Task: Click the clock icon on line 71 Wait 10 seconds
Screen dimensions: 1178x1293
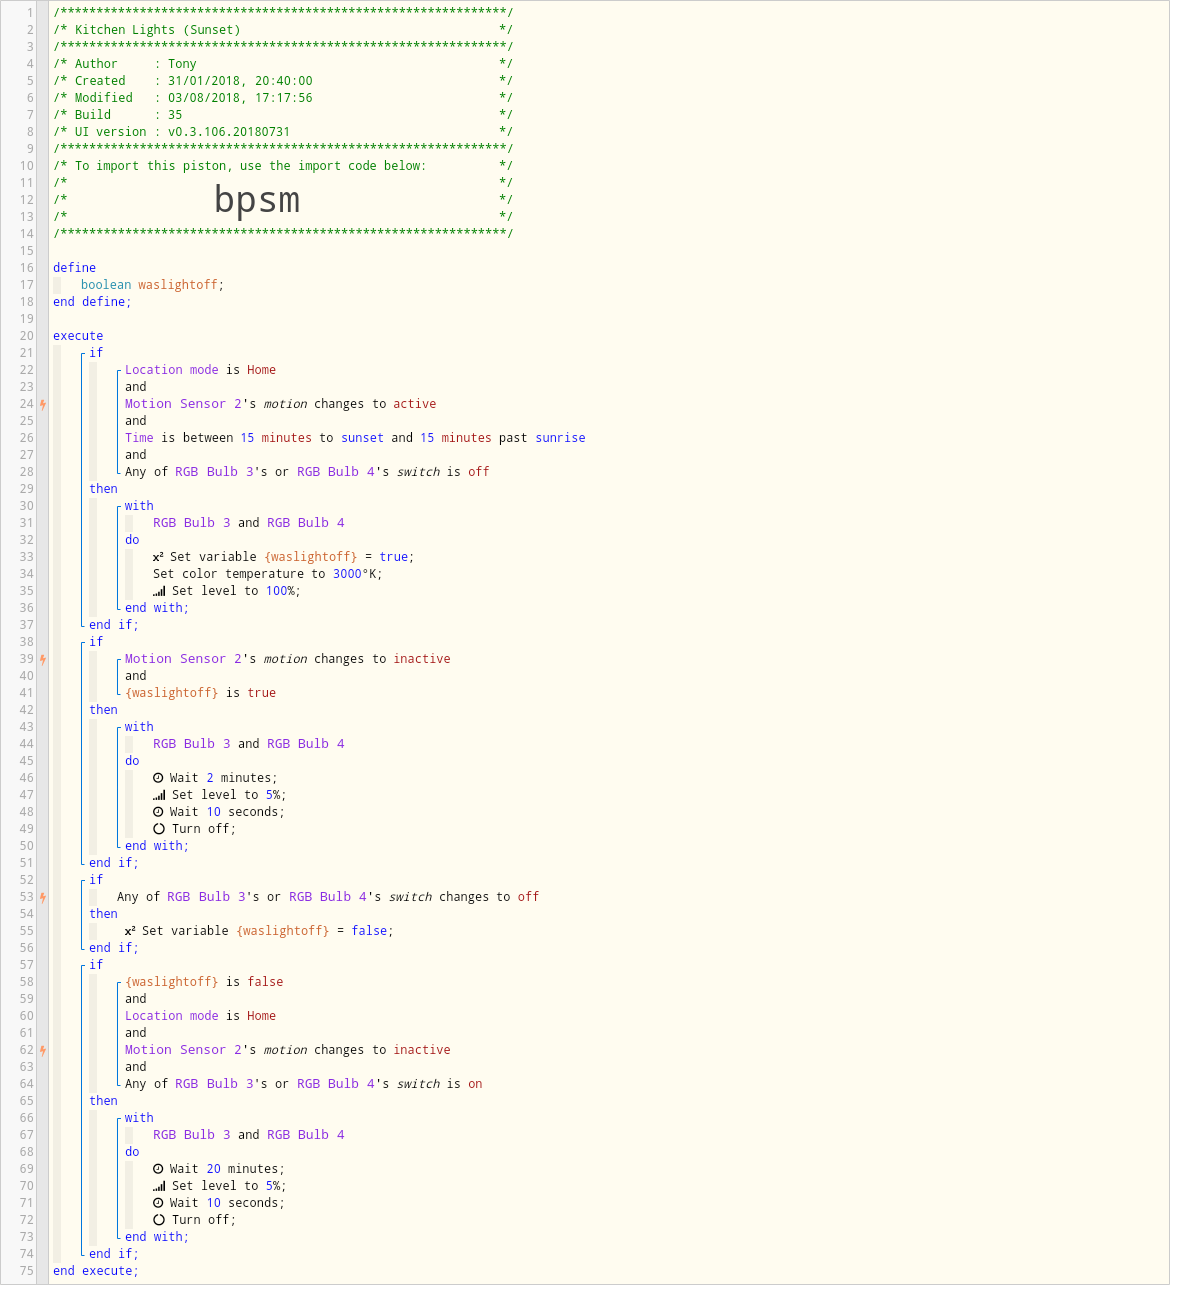Action: [158, 1203]
